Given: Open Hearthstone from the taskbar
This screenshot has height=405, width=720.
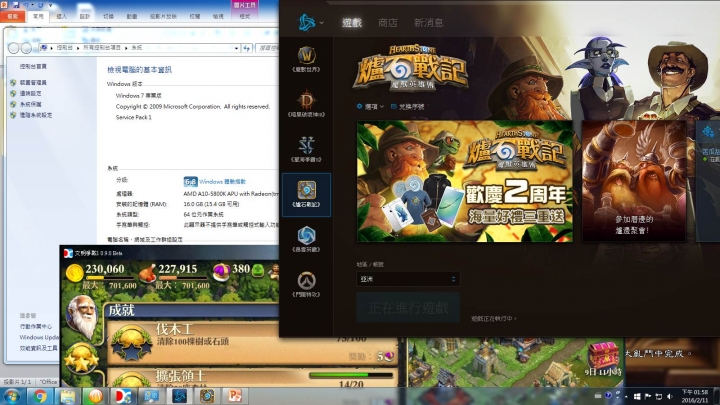Looking at the screenshot, I should pos(207,396).
